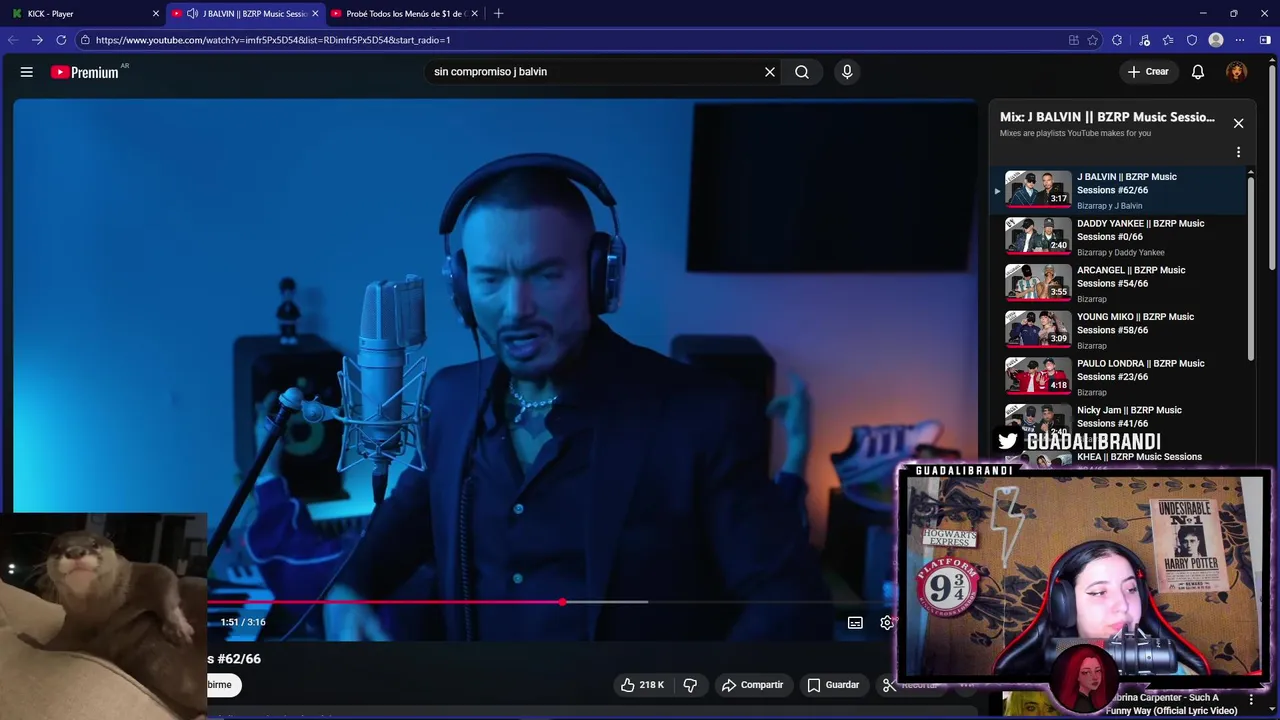Image resolution: width=1280 pixels, height=720 pixels.
Task: Close the Probé Todos los Menús tab
Action: click(474, 14)
